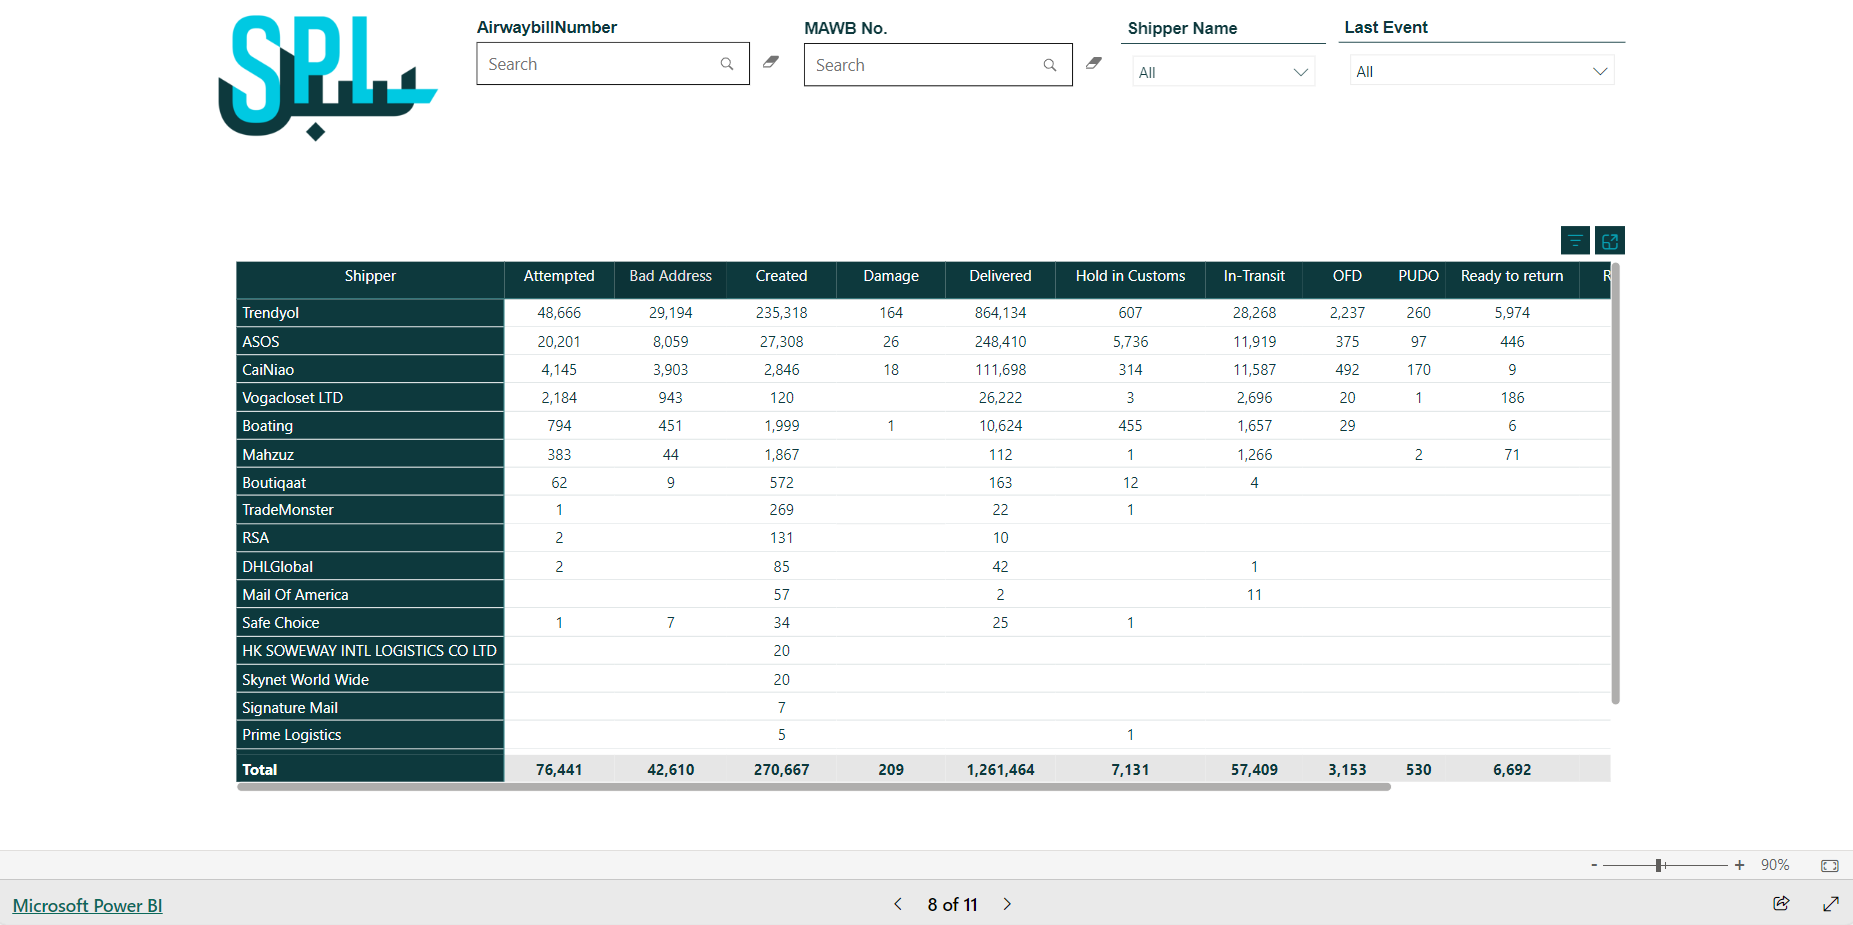Sort by the Bad Address column header
The width and height of the screenshot is (1853, 925).
(670, 276)
